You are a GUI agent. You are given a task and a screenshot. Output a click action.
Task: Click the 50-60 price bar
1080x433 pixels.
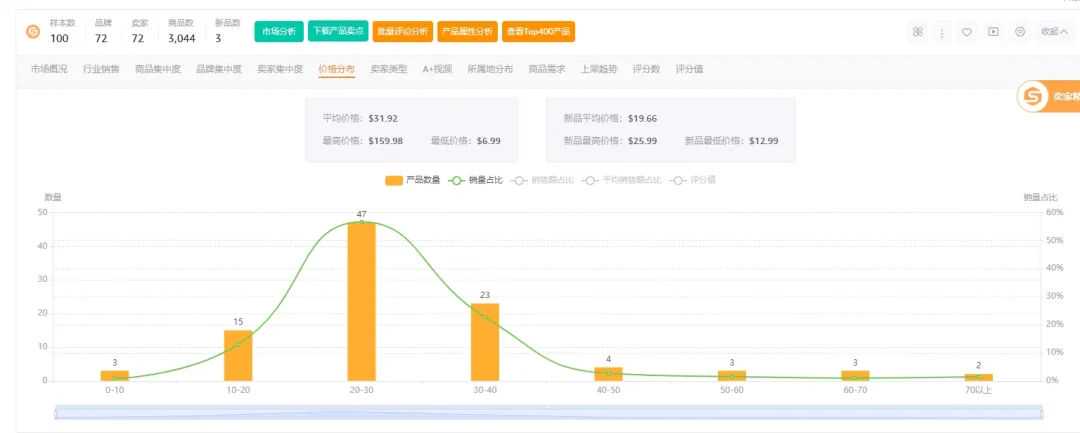pyautogui.click(x=731, y=376)
